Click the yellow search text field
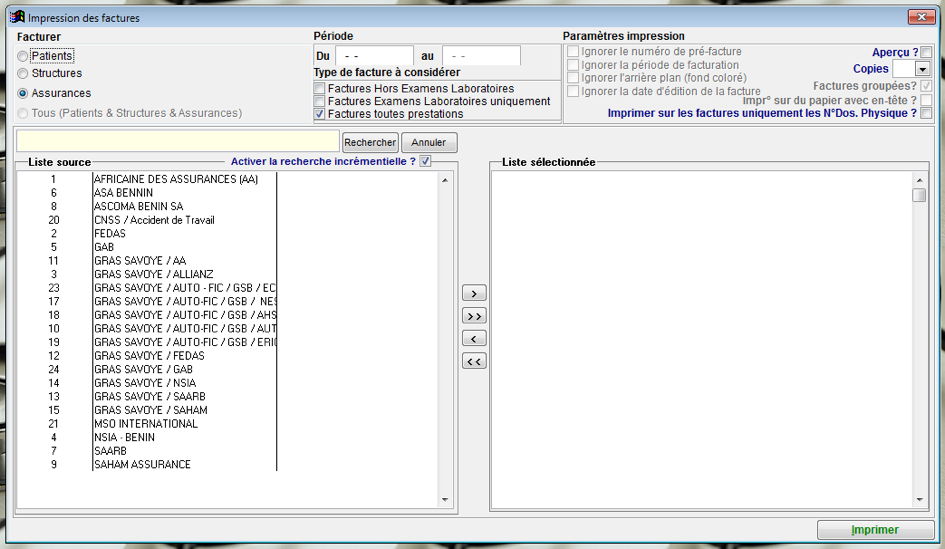 click(x=178, y=142)
